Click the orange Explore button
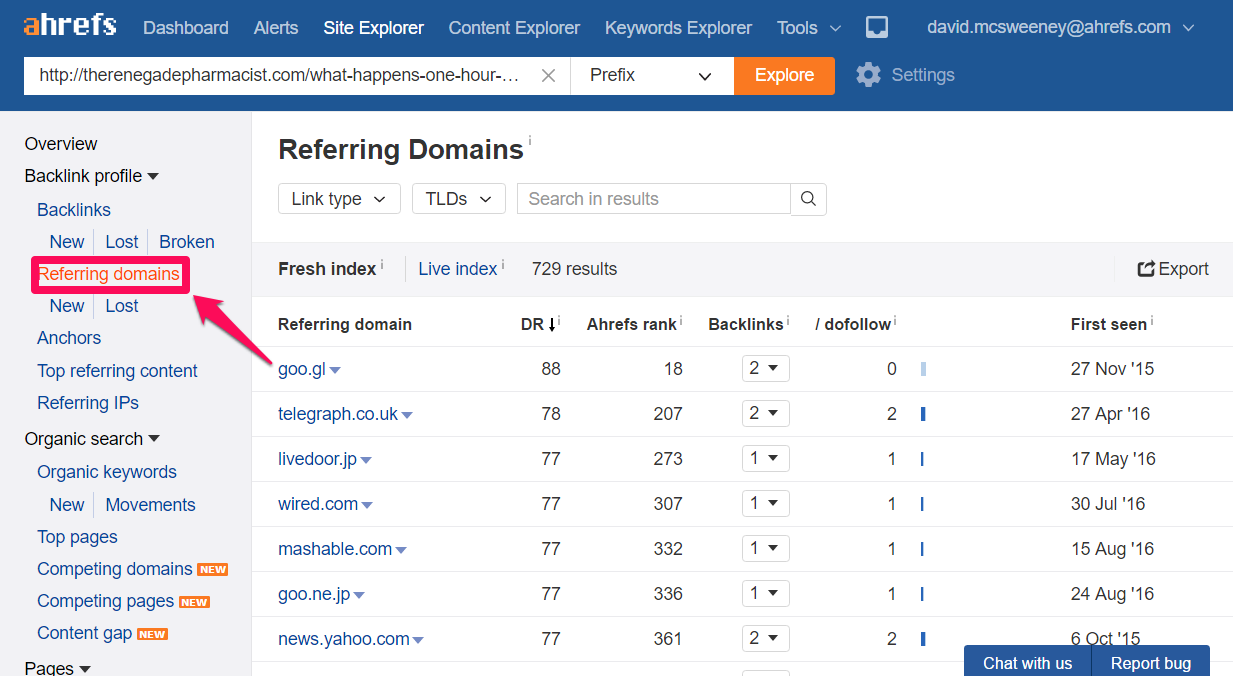The height and width of the screenshot is (676, 1233). point(784,75)
